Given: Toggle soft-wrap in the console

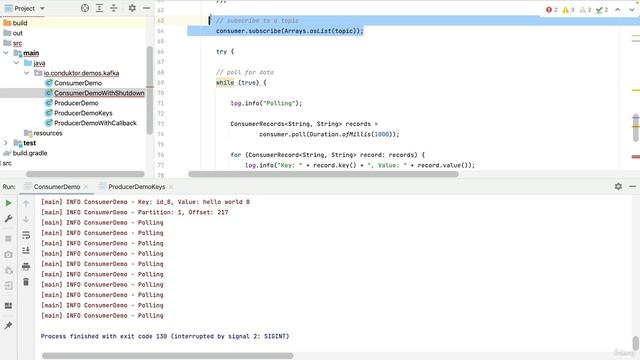Looking at the screenshot, I should [26, 235].
